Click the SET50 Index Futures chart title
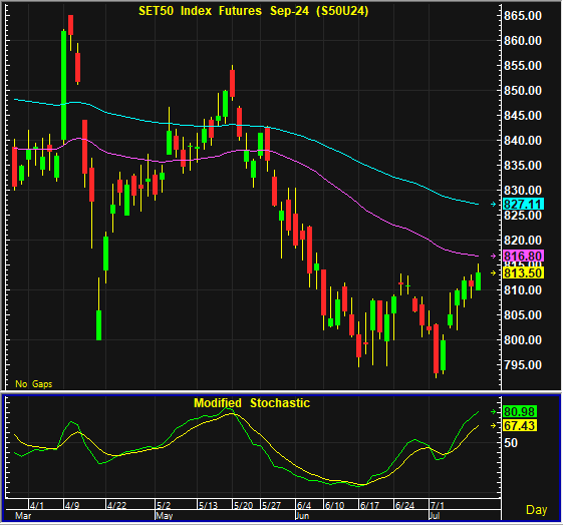563x525 pixels. 253,11
